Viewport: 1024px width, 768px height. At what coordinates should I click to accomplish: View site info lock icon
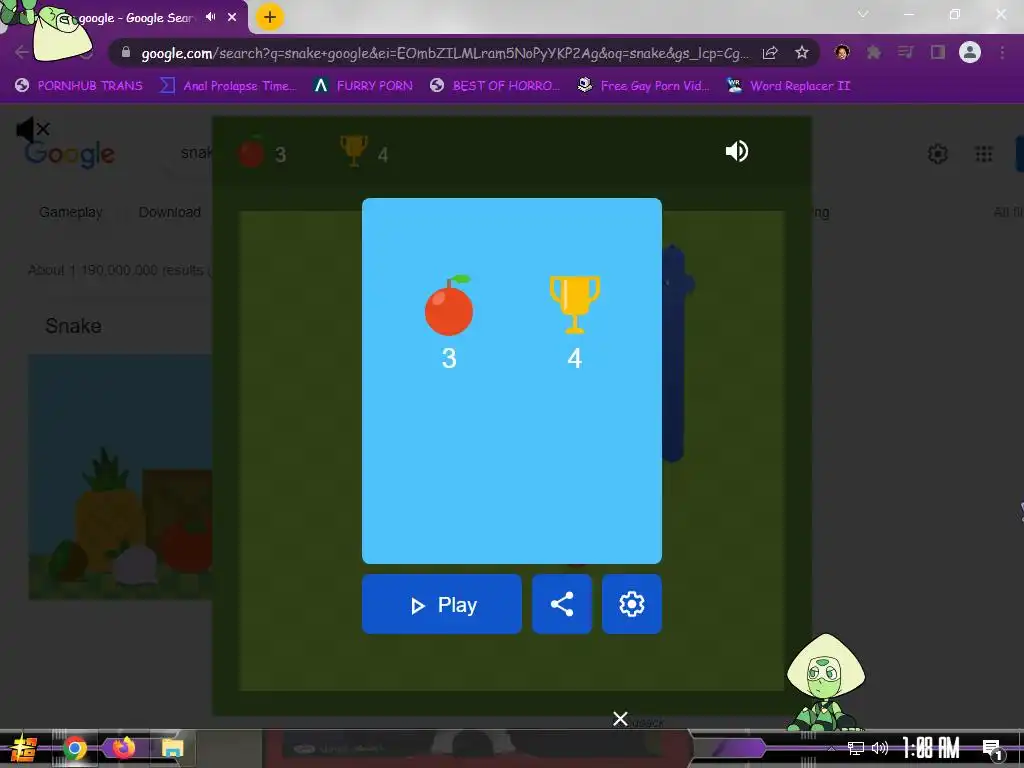126,53
